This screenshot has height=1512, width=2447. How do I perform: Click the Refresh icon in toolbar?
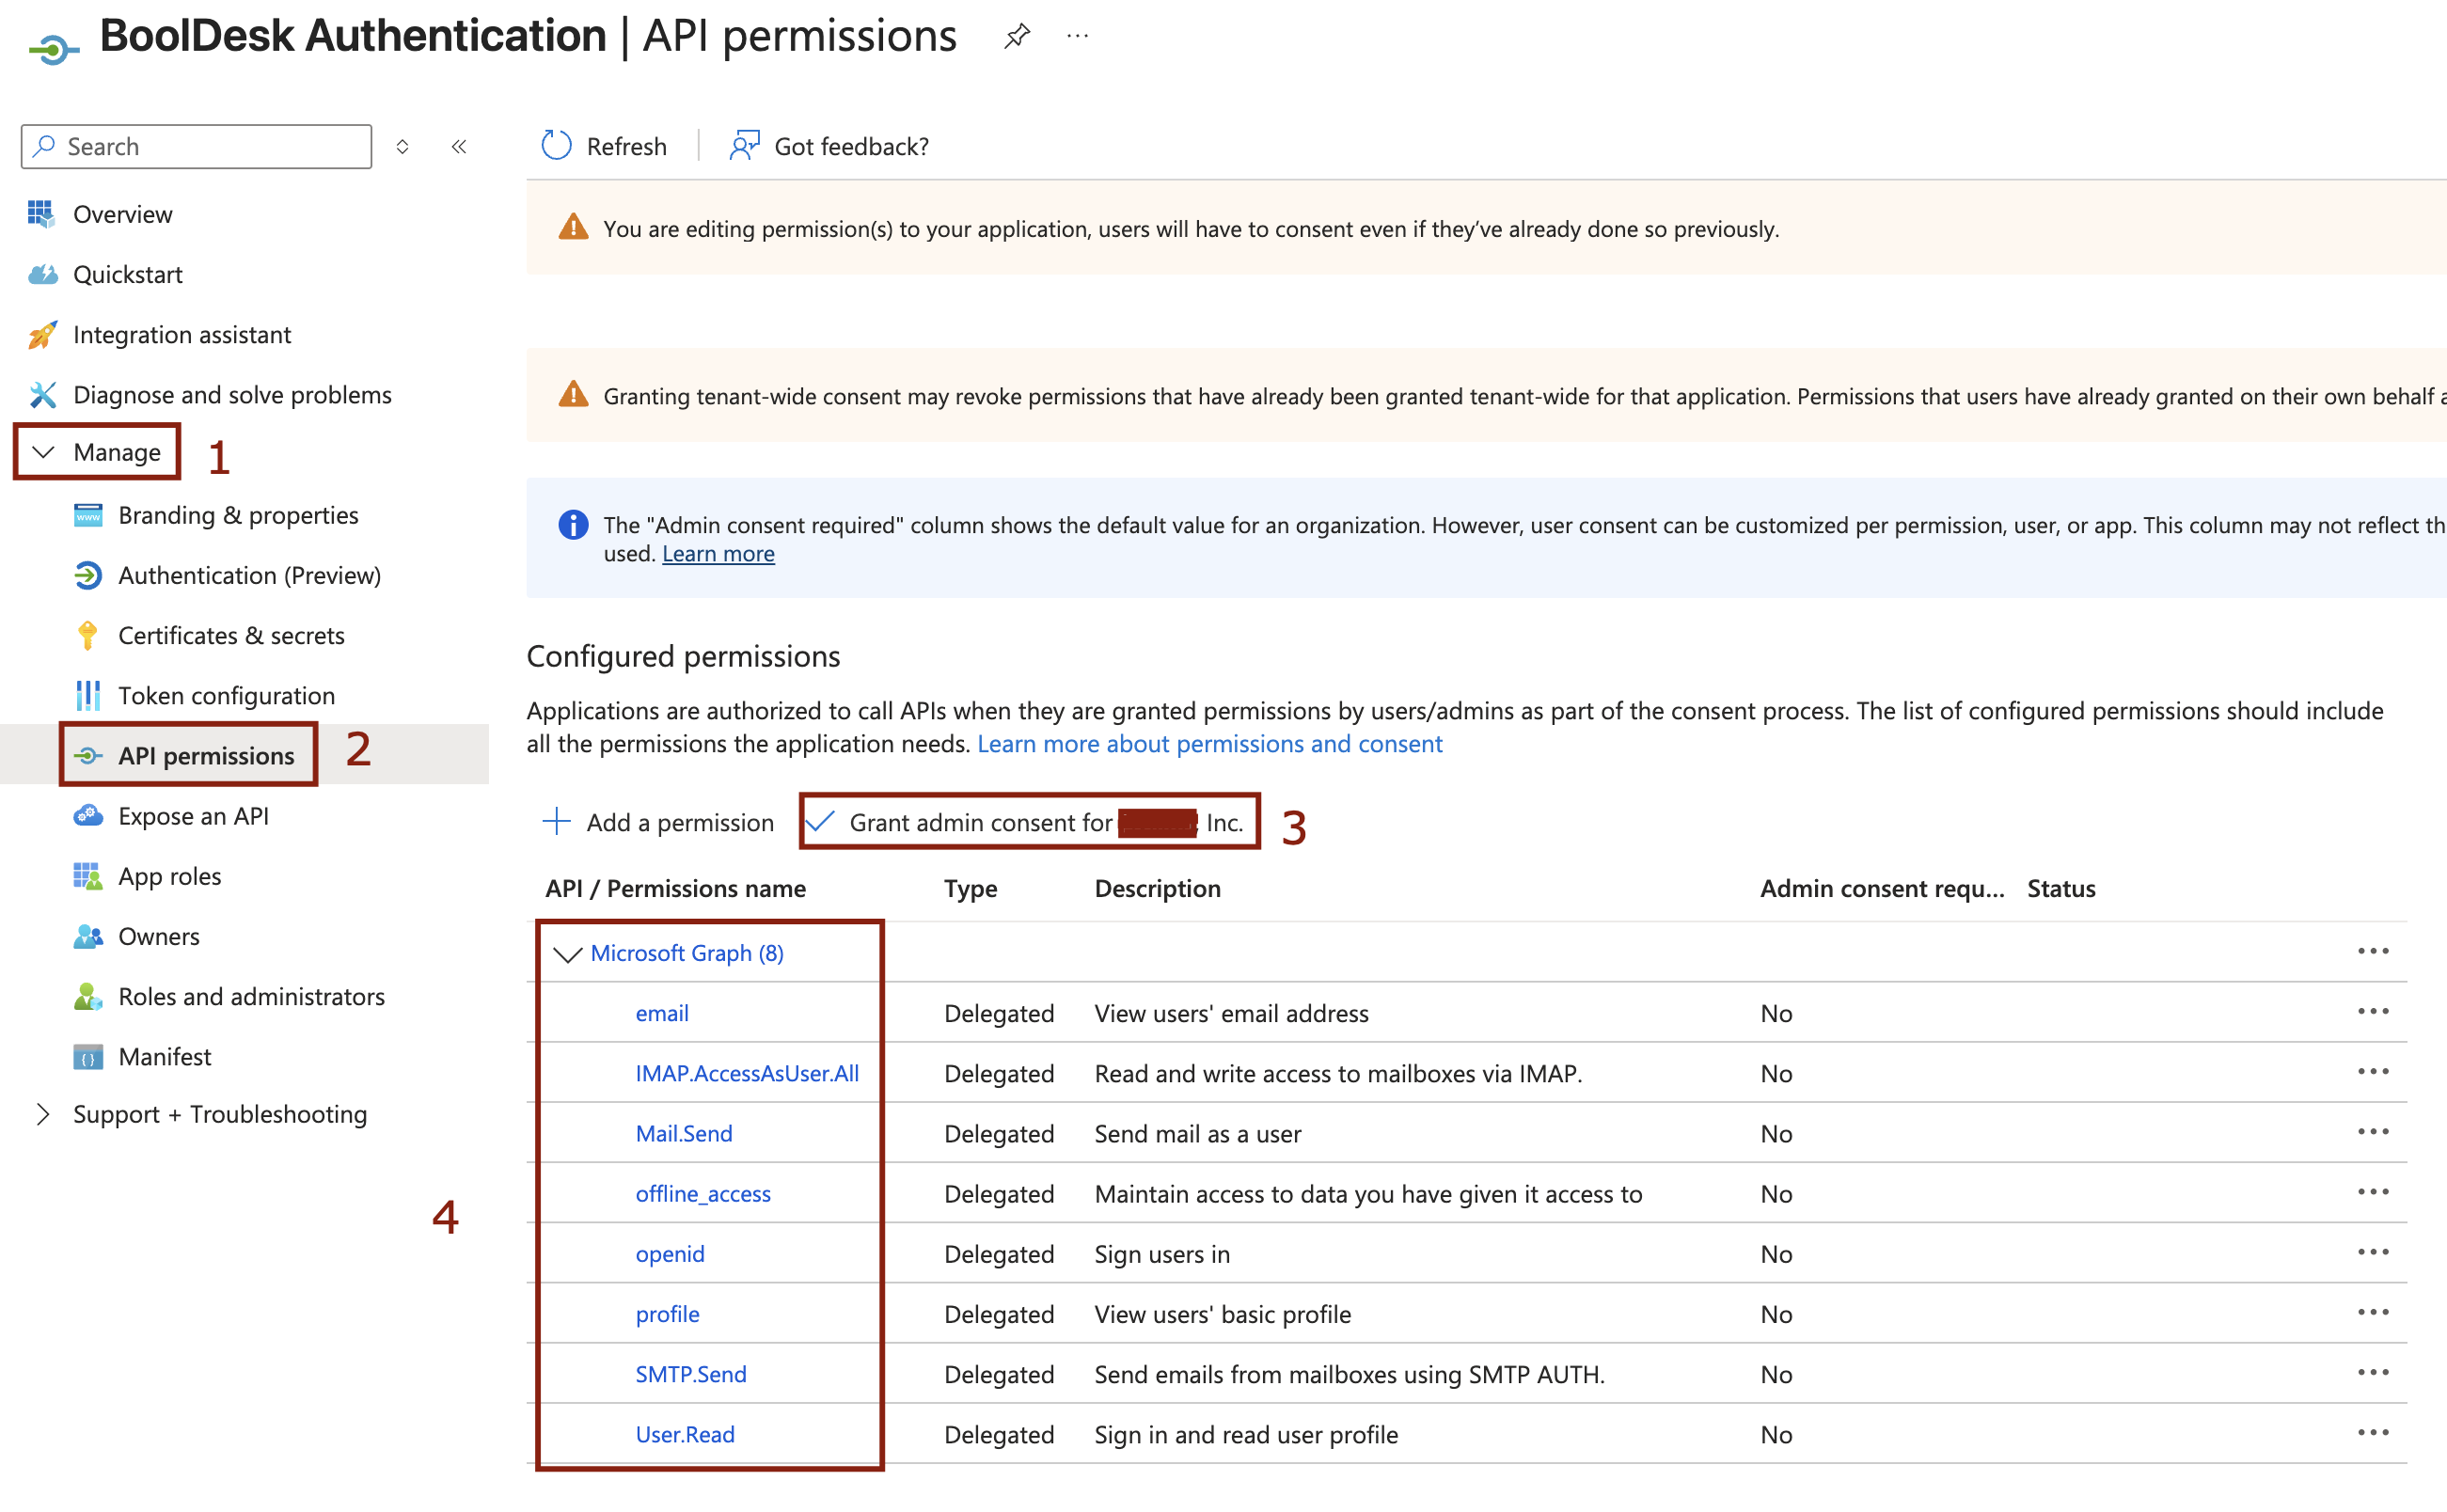tap(556, 146)
